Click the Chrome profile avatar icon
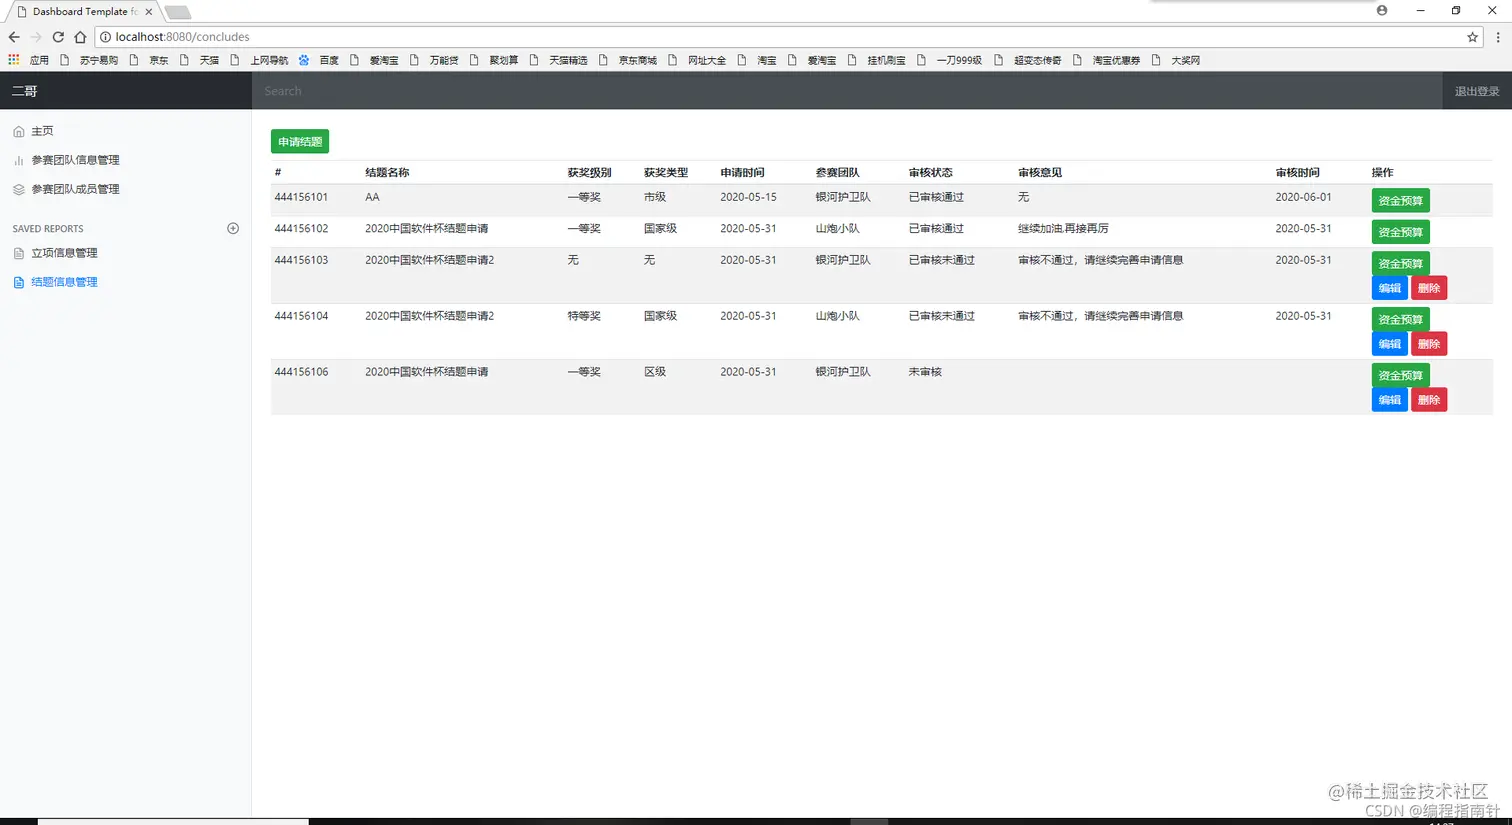 click(x=1382, y=10)
